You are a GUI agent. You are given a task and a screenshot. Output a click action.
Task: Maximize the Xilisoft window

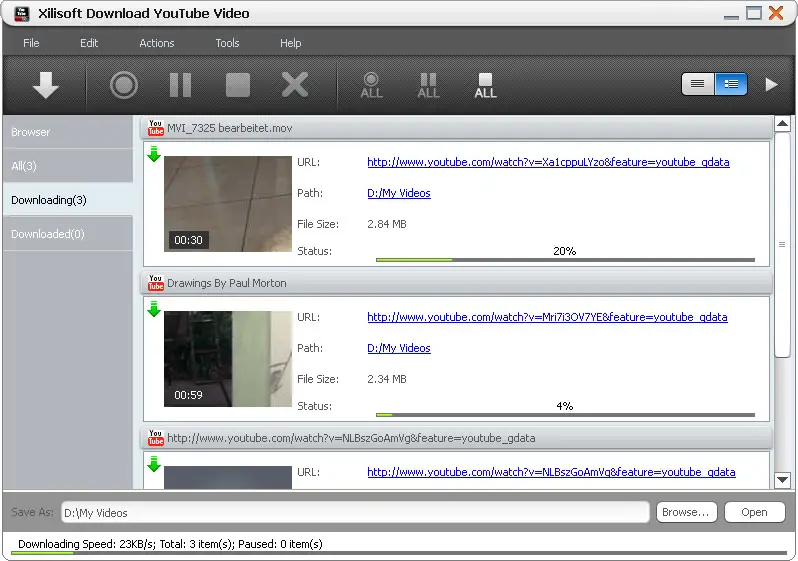pyautogui.click(x=754, y=13)
